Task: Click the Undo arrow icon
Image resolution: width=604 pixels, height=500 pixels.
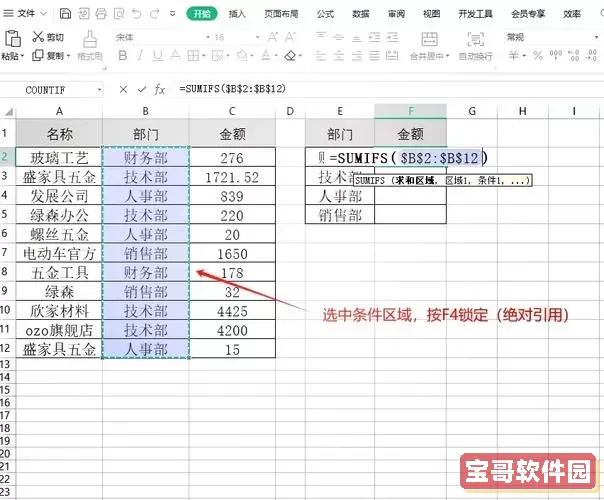Action: coord(136,14)
